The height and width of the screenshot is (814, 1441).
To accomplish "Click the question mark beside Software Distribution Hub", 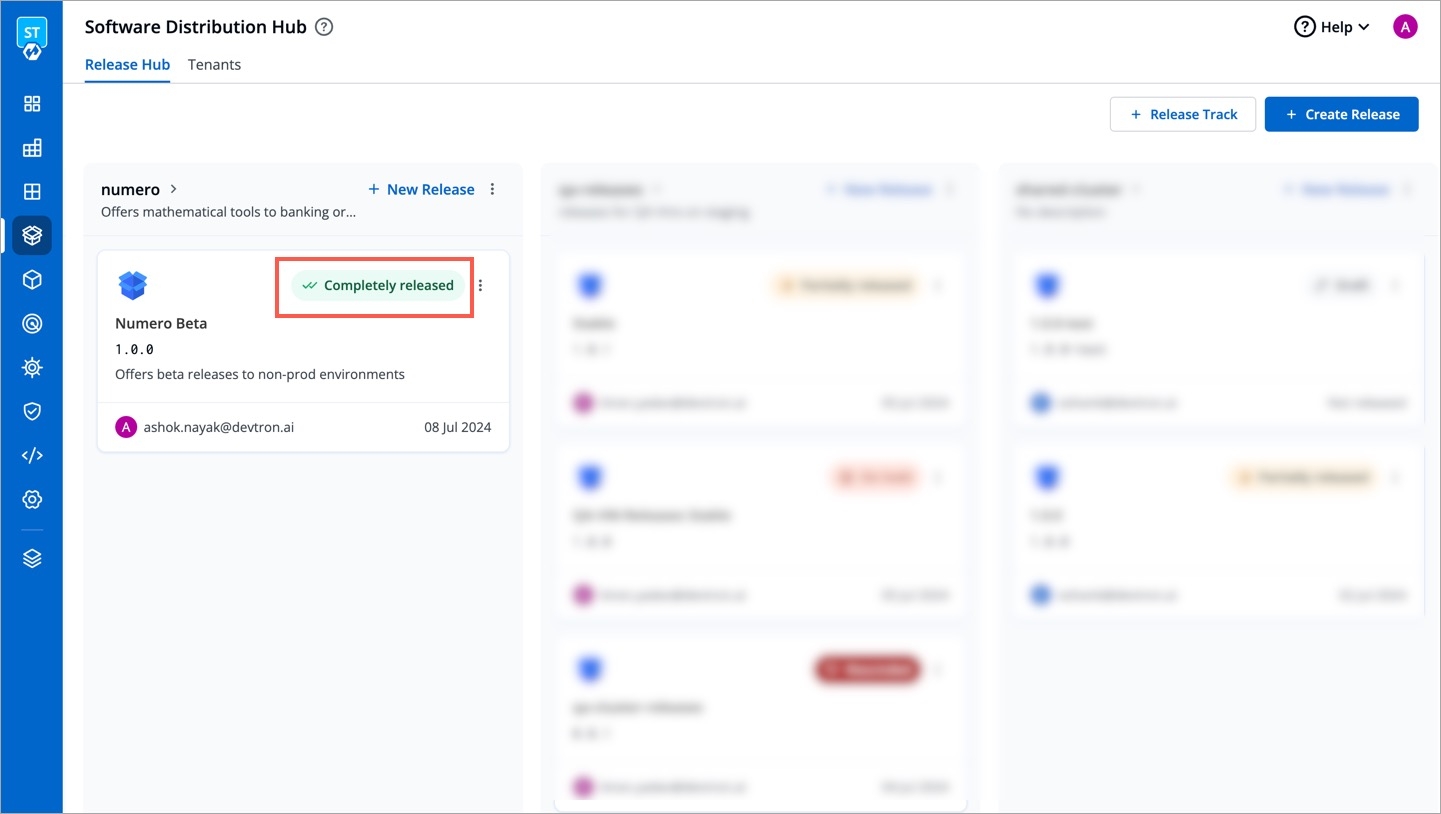I will pos(324,27).
